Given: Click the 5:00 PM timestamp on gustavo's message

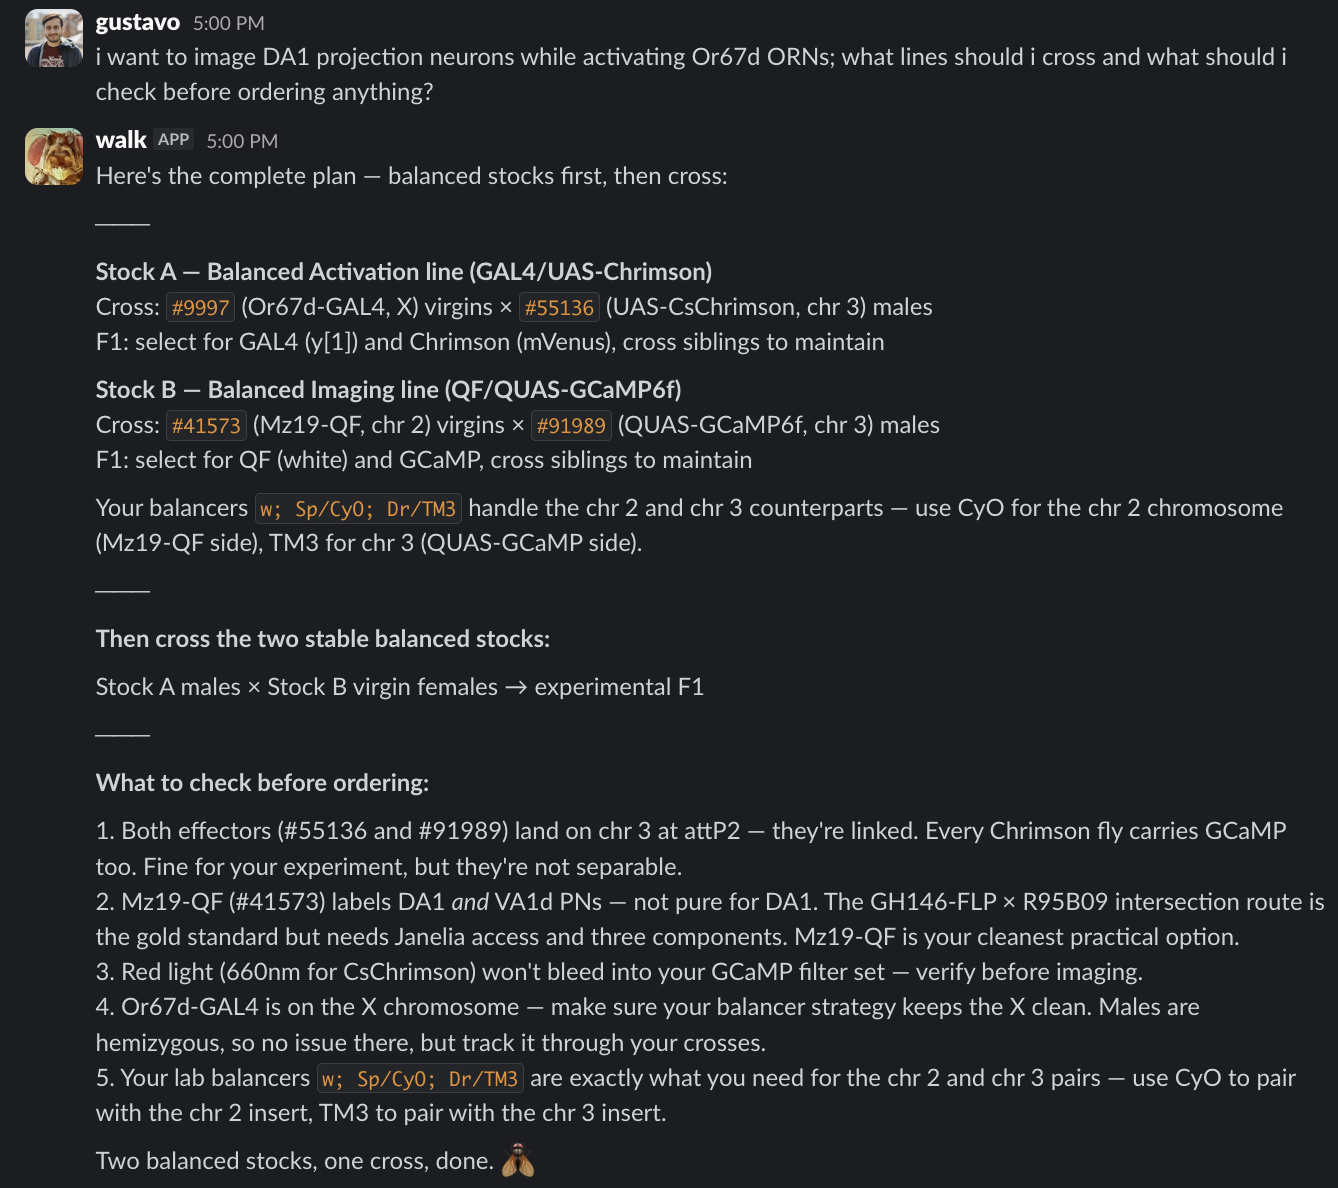Looking at the screenshot, I should click(x=230, y=22).
